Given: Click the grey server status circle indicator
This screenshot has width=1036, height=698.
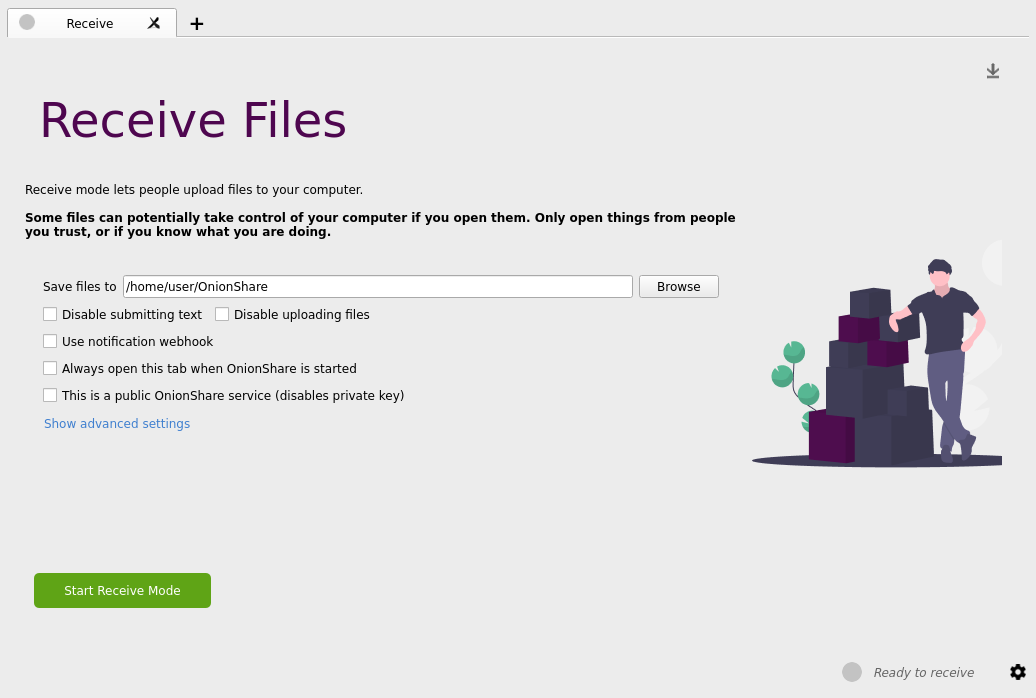Looking at the screenshot, I should click(851, 672).
